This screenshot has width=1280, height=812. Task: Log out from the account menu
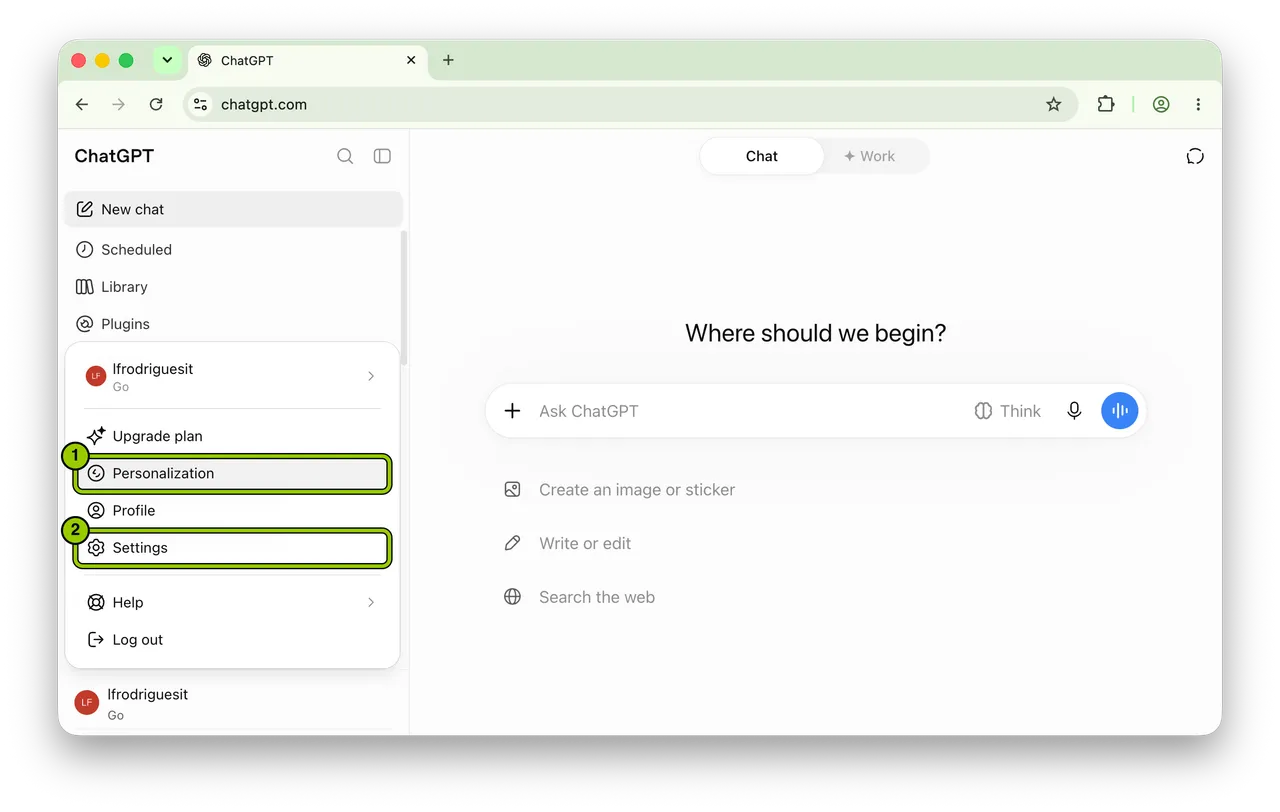click(x=232, y=640)
